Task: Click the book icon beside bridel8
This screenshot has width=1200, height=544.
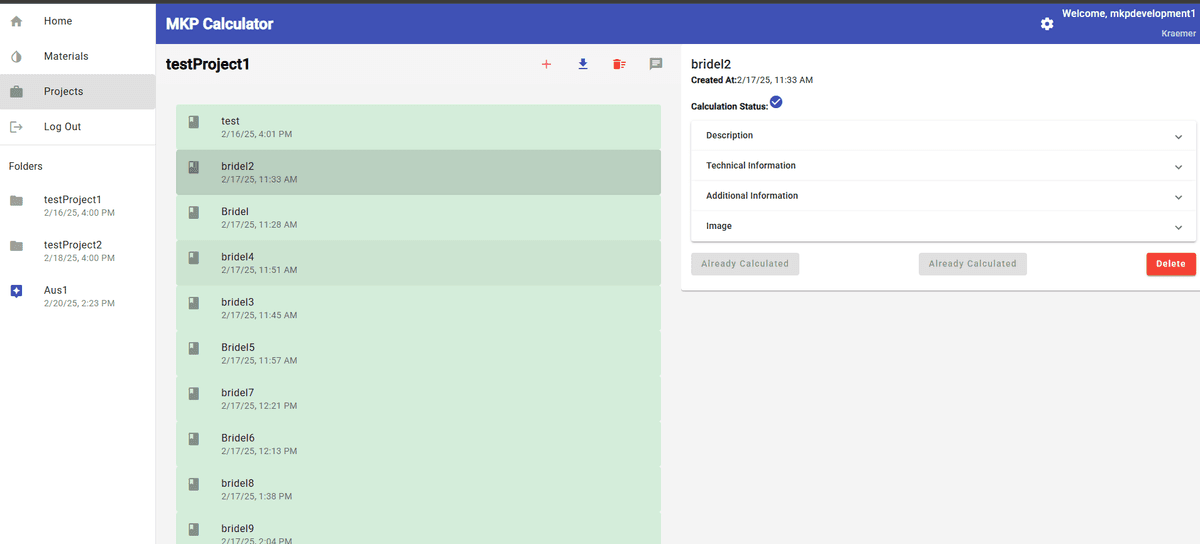Action: 194,484
